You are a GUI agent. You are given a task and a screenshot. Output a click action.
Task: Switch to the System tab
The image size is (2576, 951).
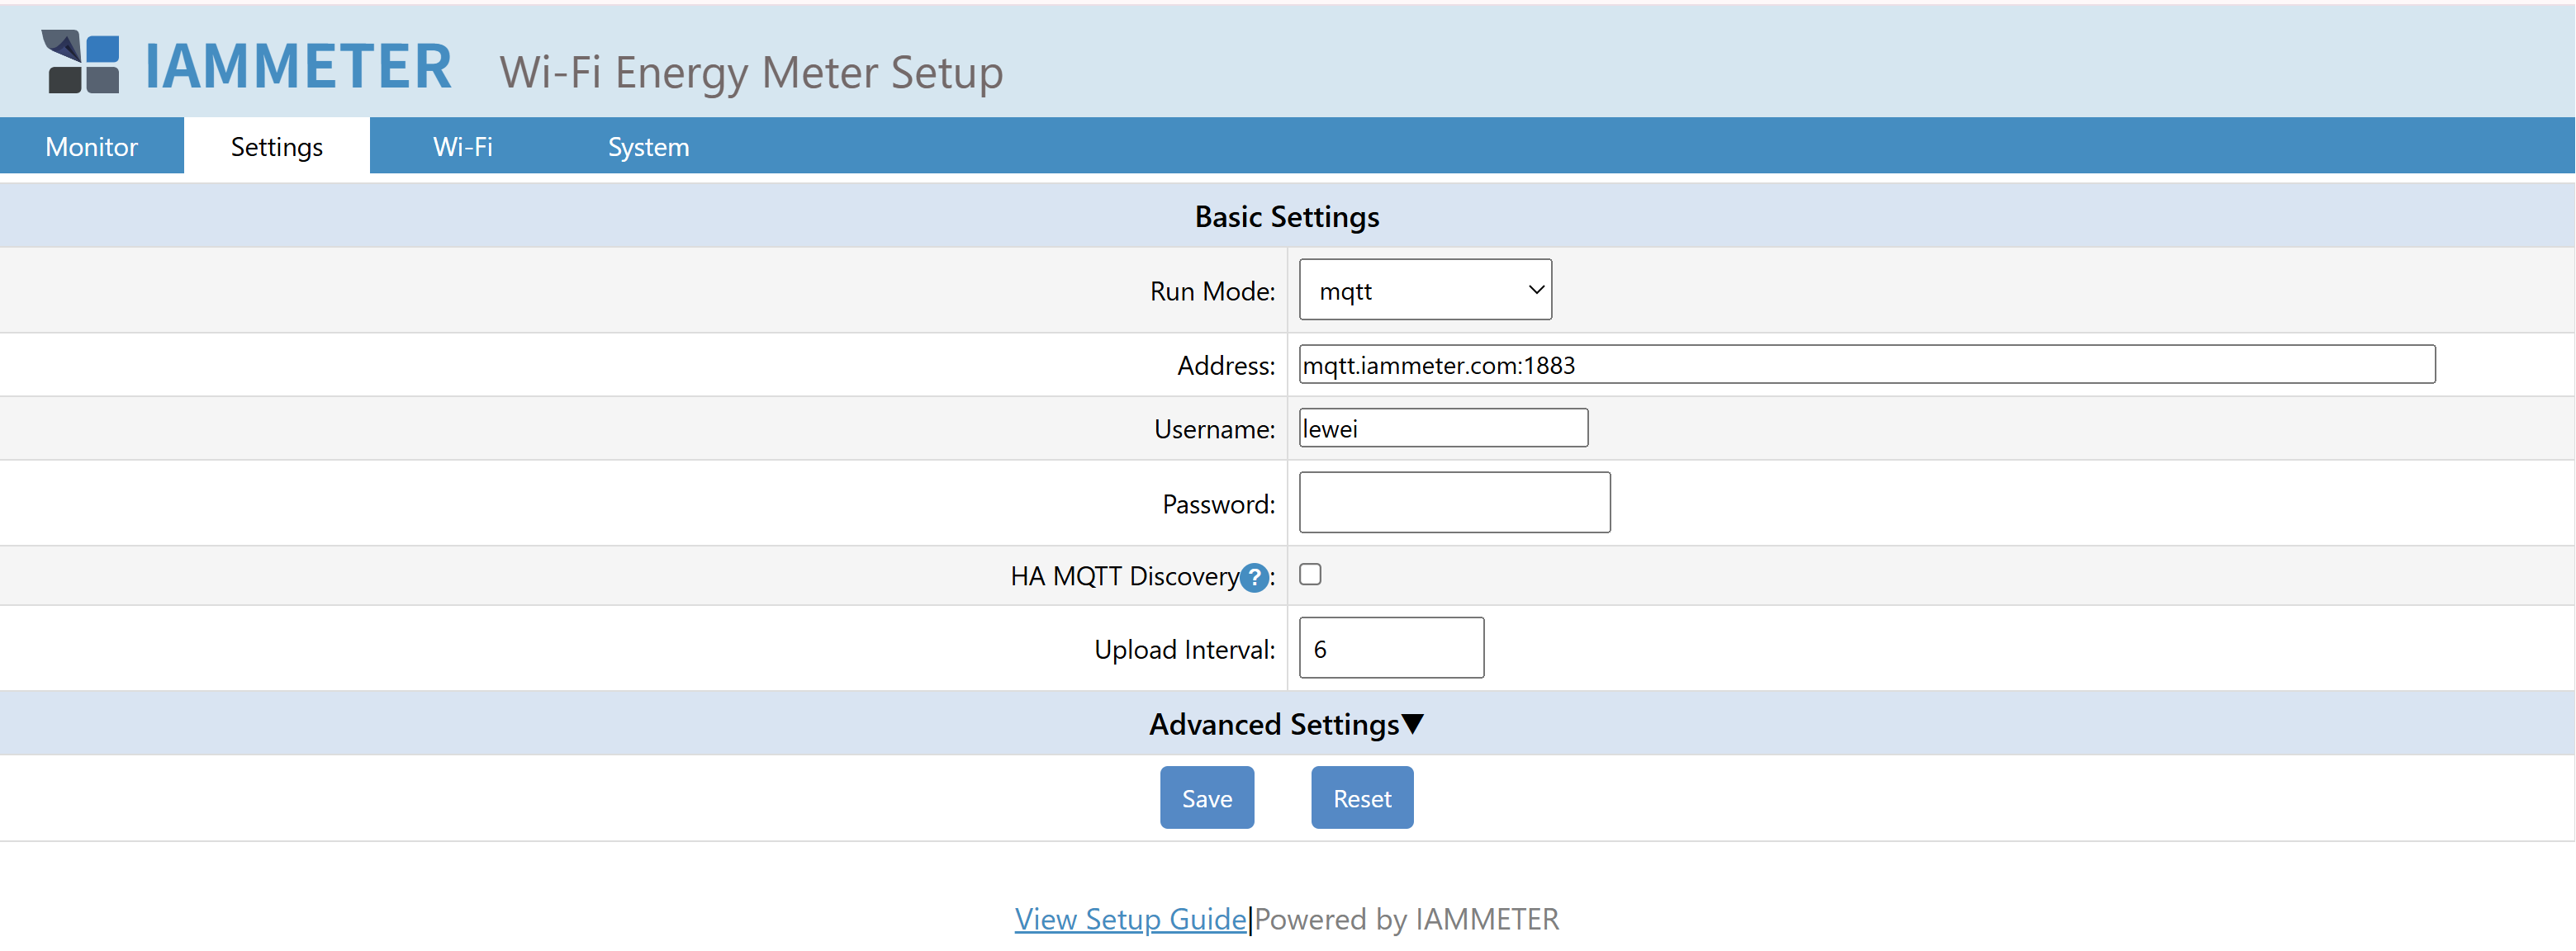(x=648, y=146)
